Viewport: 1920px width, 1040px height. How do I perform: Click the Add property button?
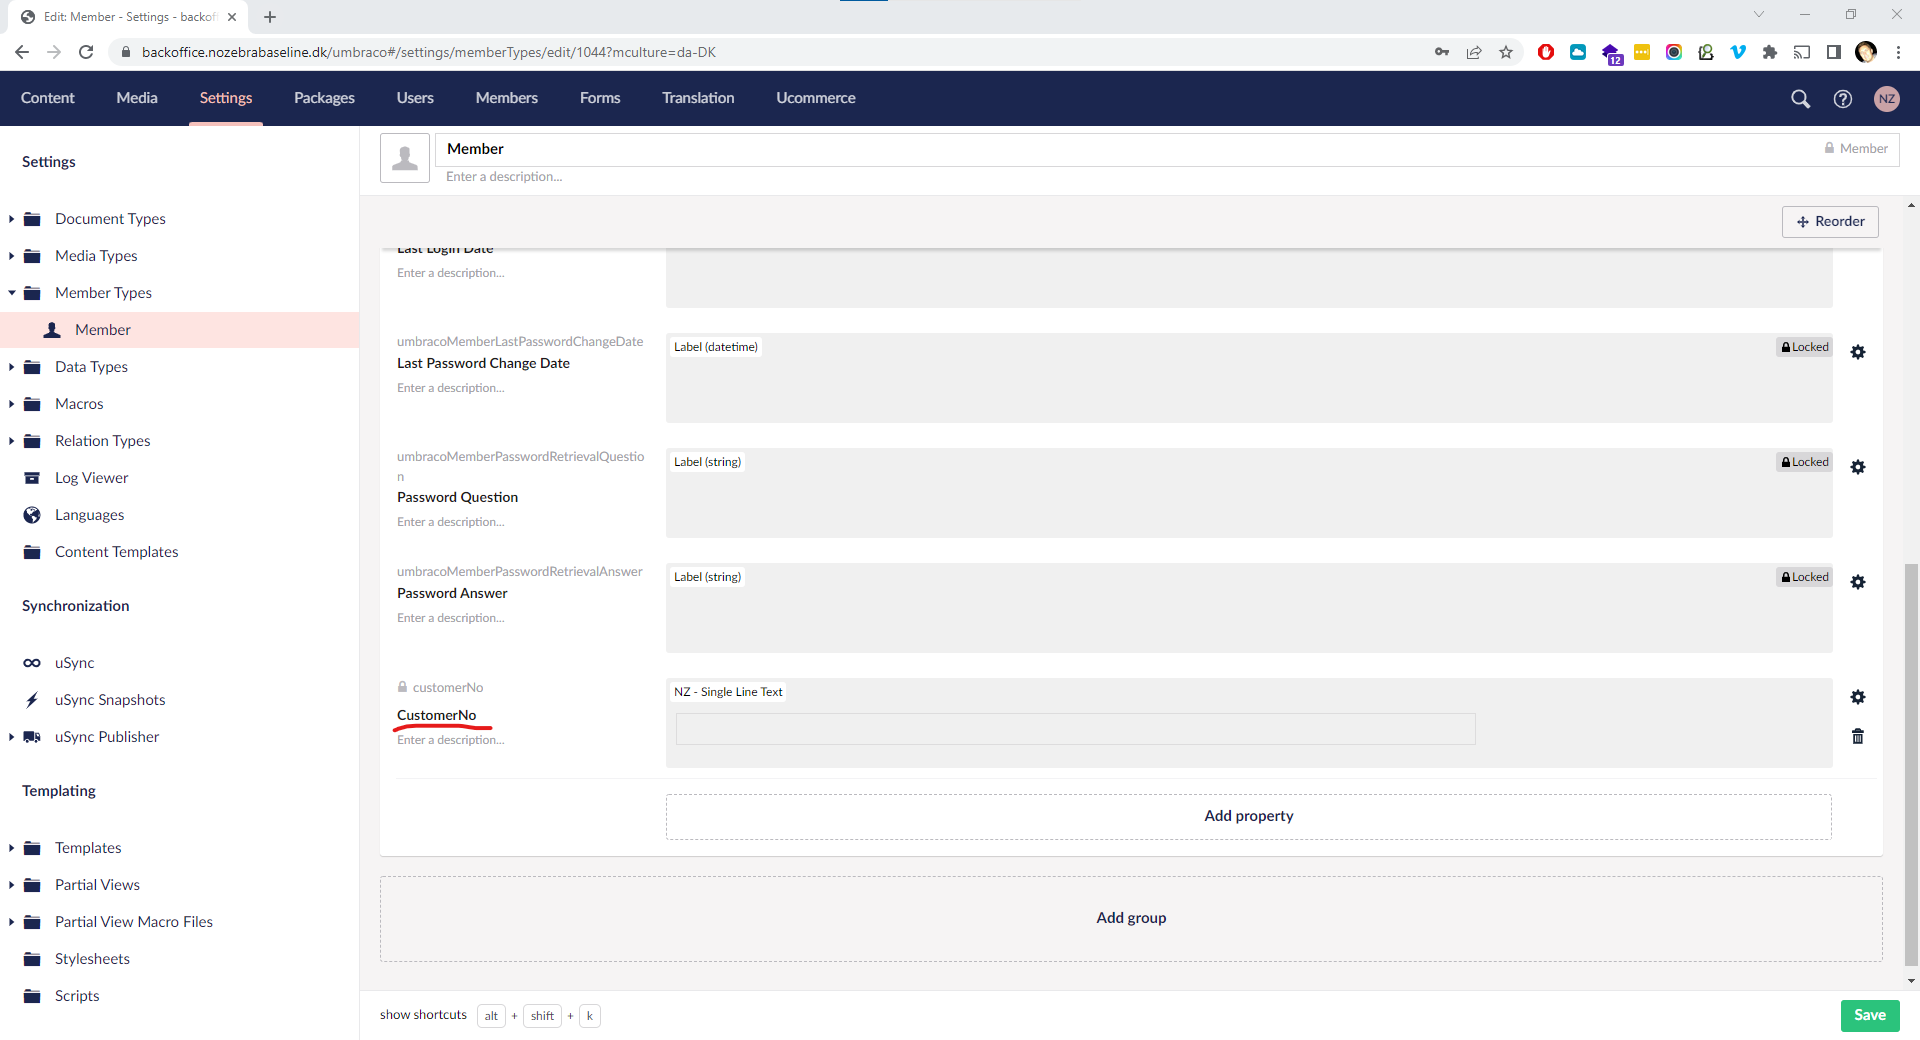1248,816
